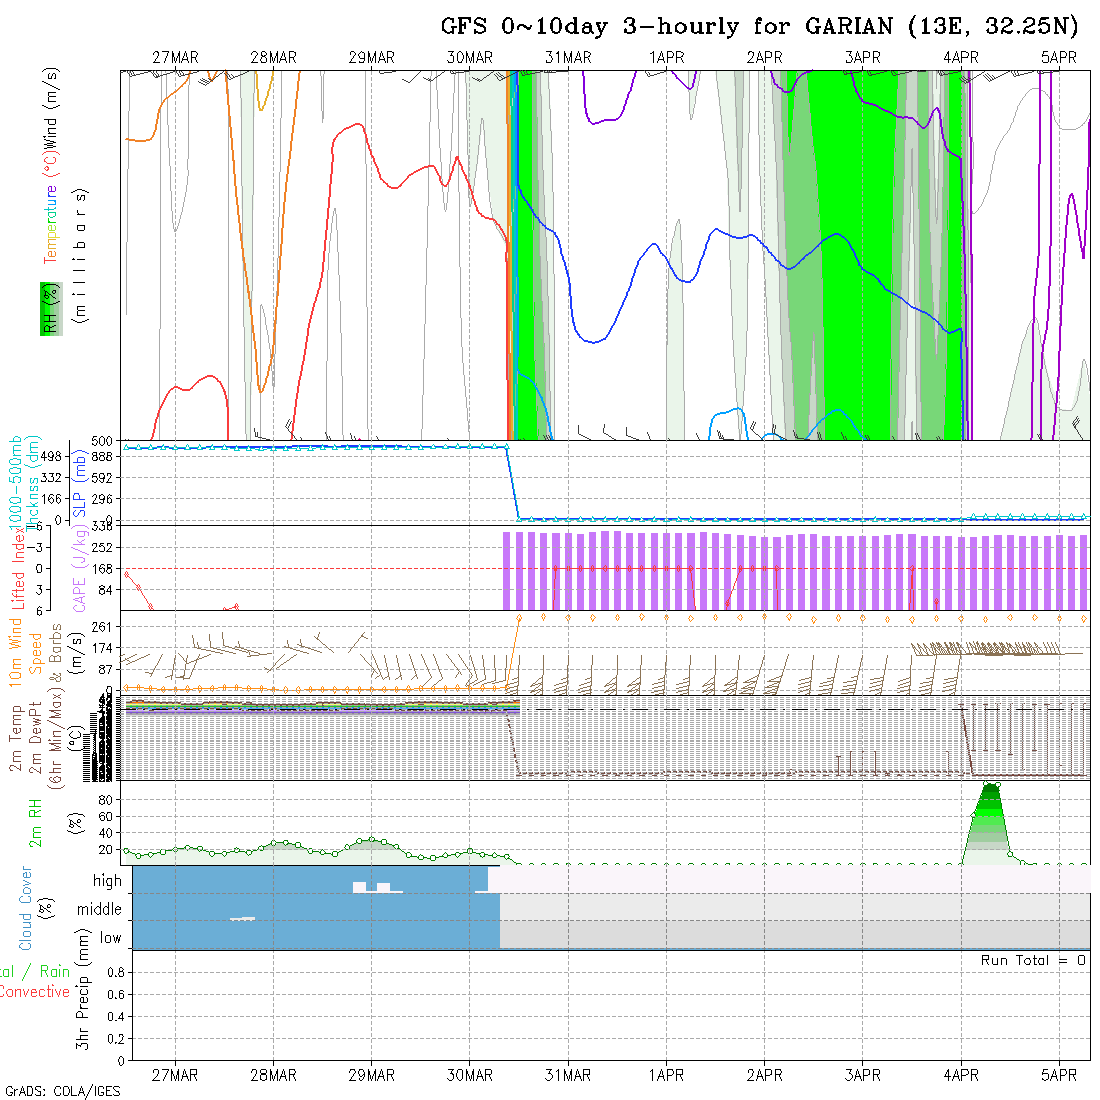The height and width of the screenshot is (1100, 1100).
Task: Click the red Convective precipitation label
Action: coord(35,992)
